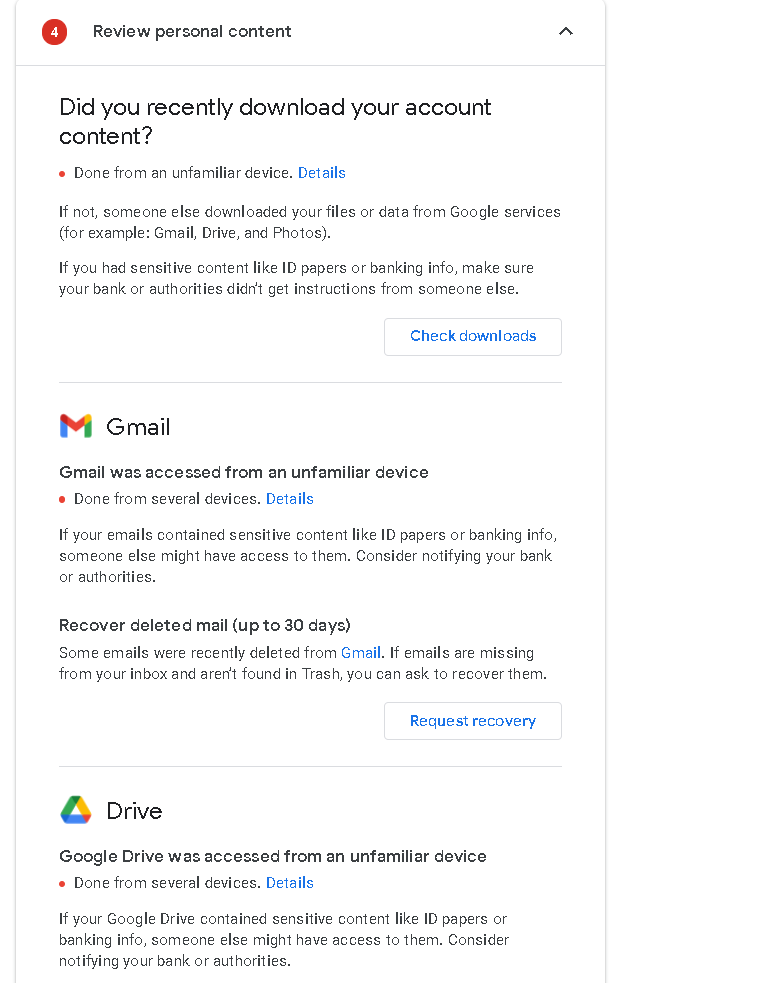Click red bullet in the Drive section

click(62, 884)
